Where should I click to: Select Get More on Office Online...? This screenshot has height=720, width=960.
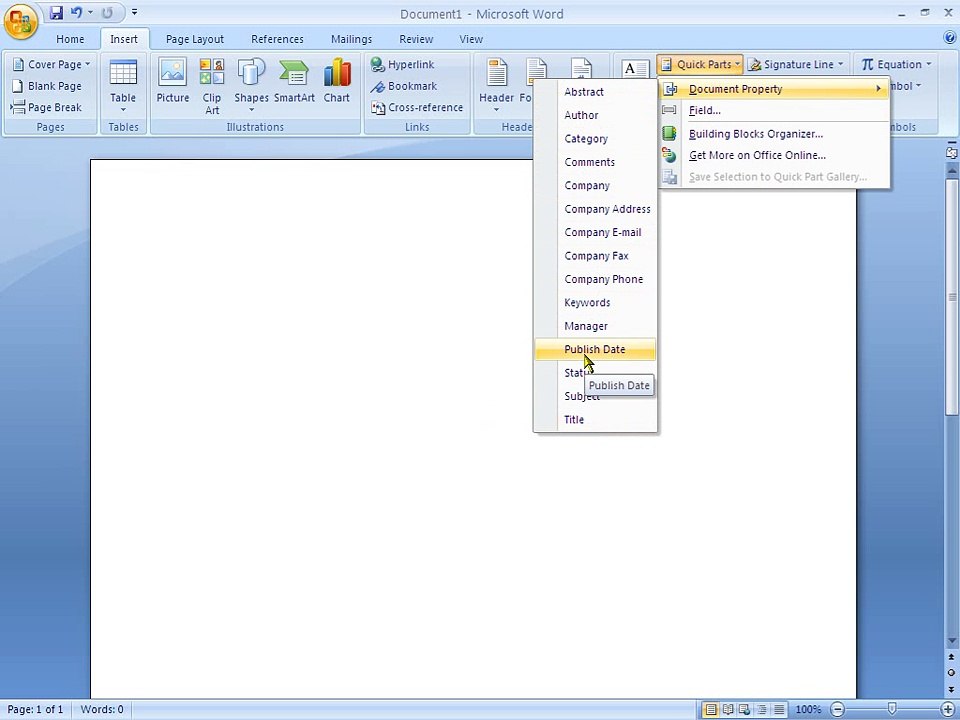pos(774,156)
